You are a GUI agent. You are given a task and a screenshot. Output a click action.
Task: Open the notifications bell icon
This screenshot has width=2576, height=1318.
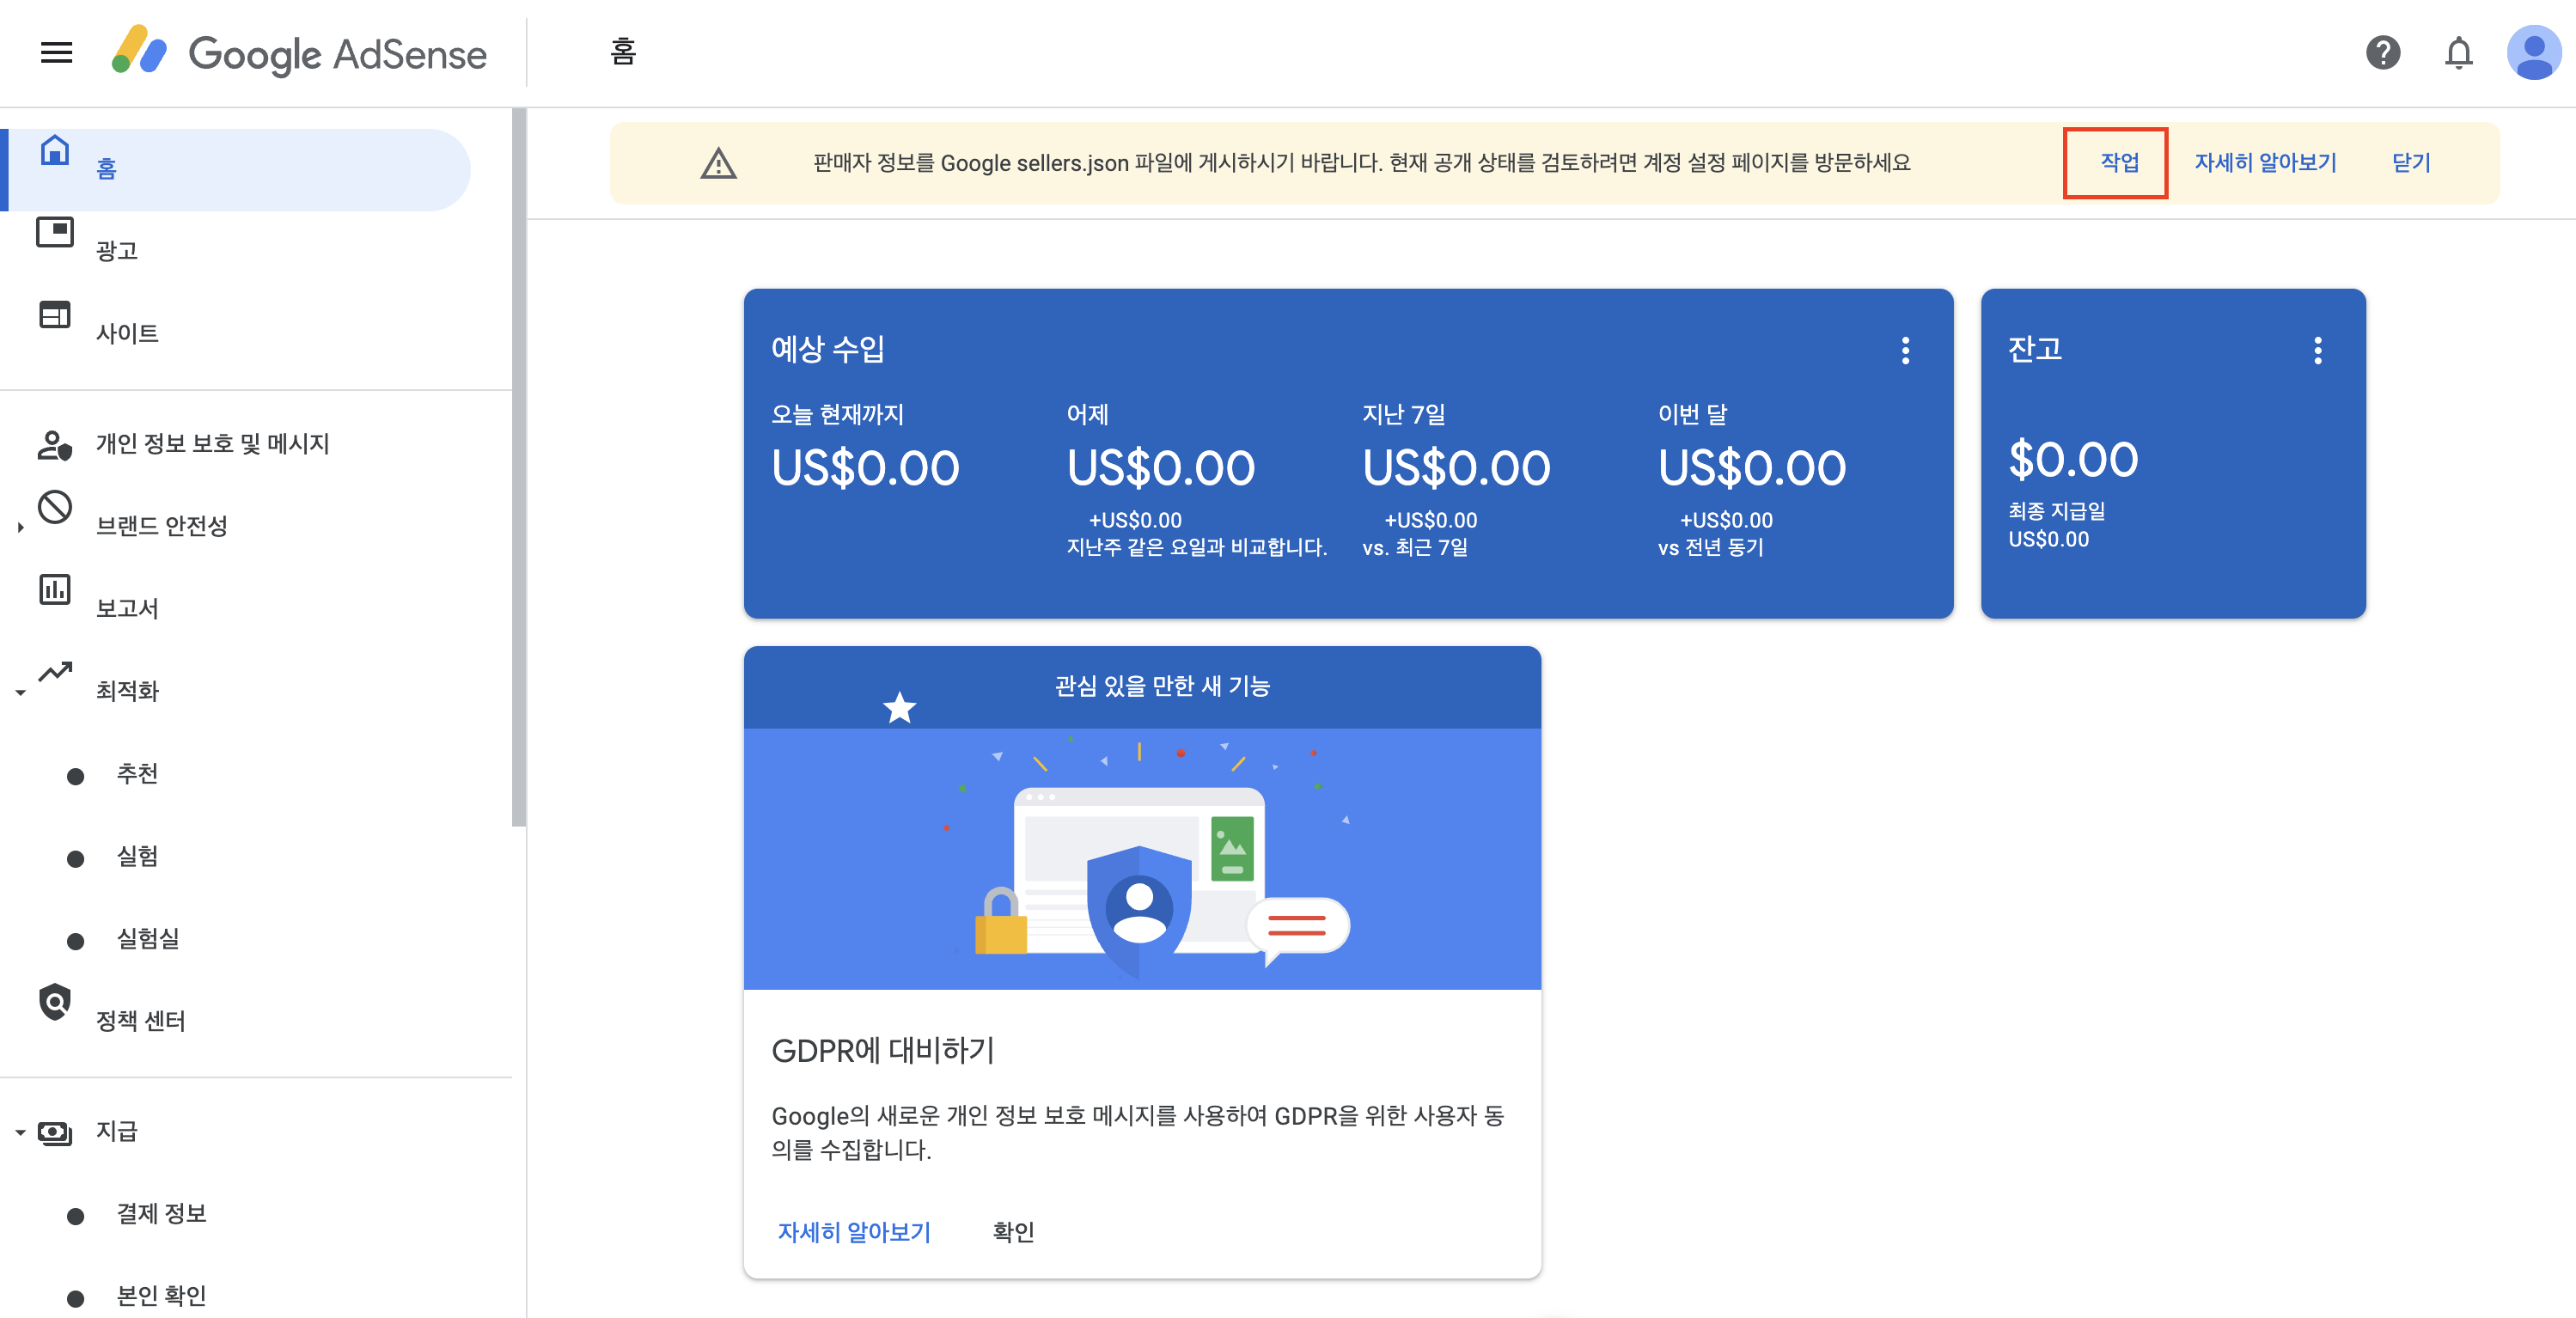(2458, 52)
